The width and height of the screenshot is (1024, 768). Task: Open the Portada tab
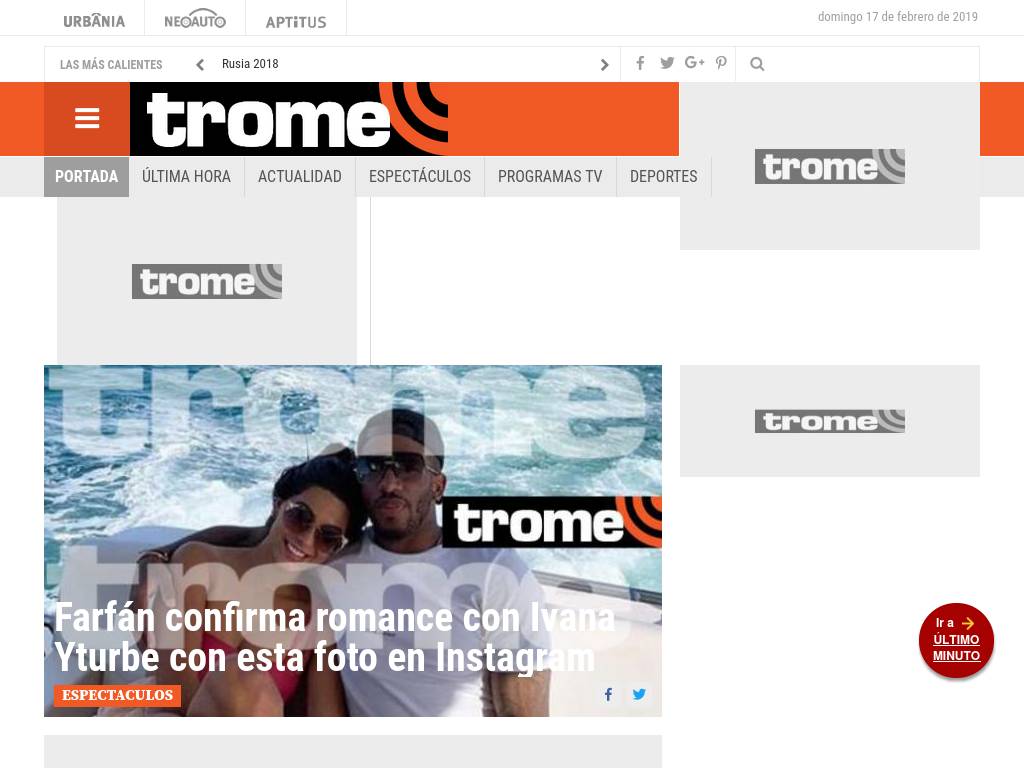click(x=86, y=176)
